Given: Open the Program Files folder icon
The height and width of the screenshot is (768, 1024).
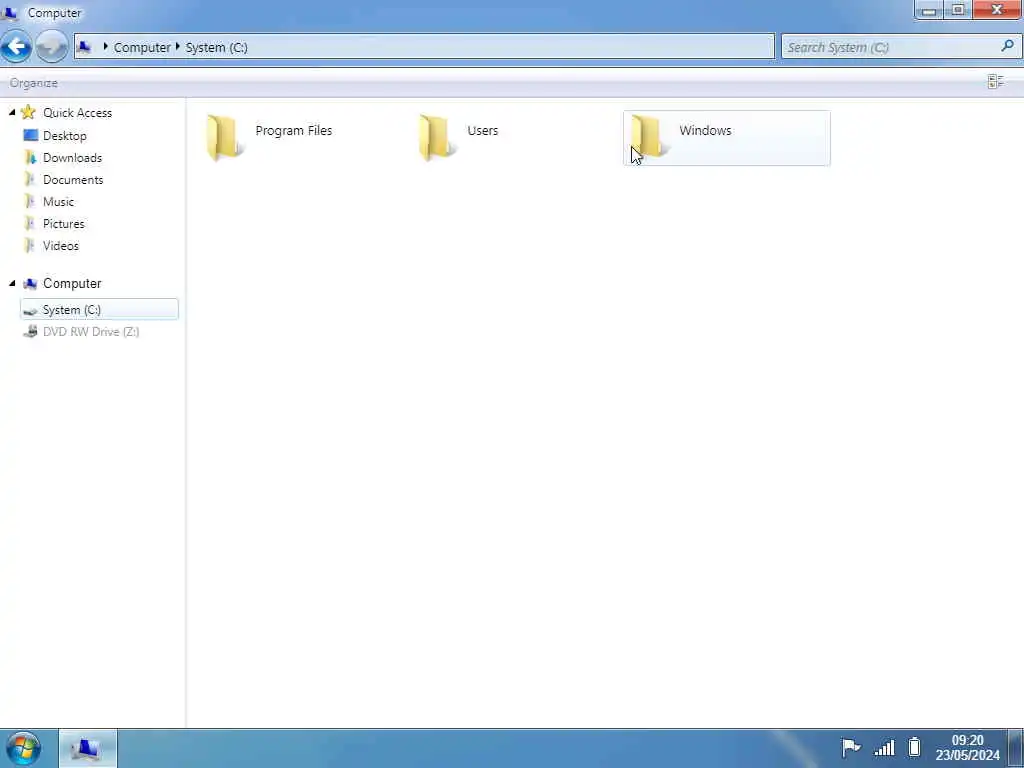Looking at the screenshot, I should tap(225, 137).
